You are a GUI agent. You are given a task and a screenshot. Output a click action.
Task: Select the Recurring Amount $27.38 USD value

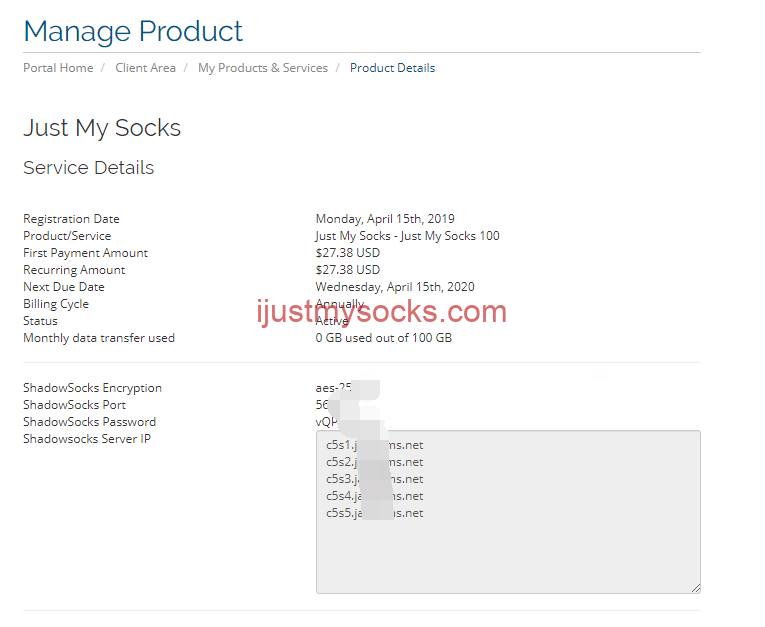click(347, 270)
